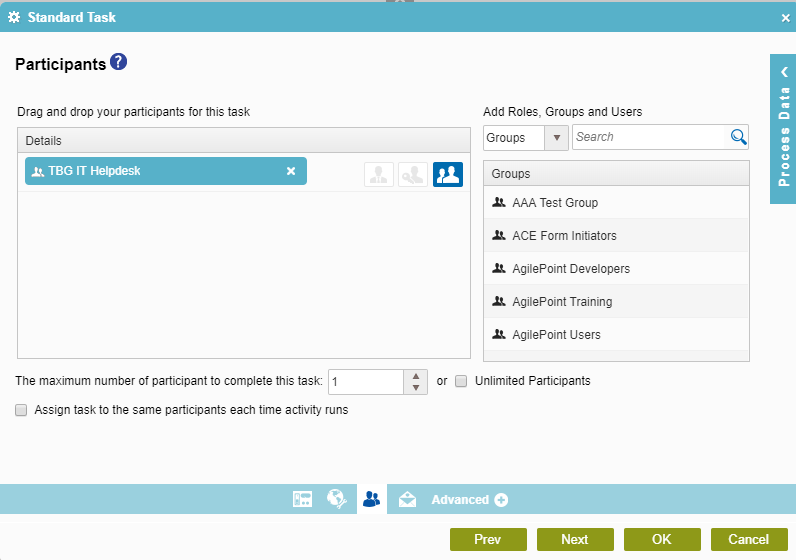Click the Participants help question mark icon

click(x=119, y=63)
